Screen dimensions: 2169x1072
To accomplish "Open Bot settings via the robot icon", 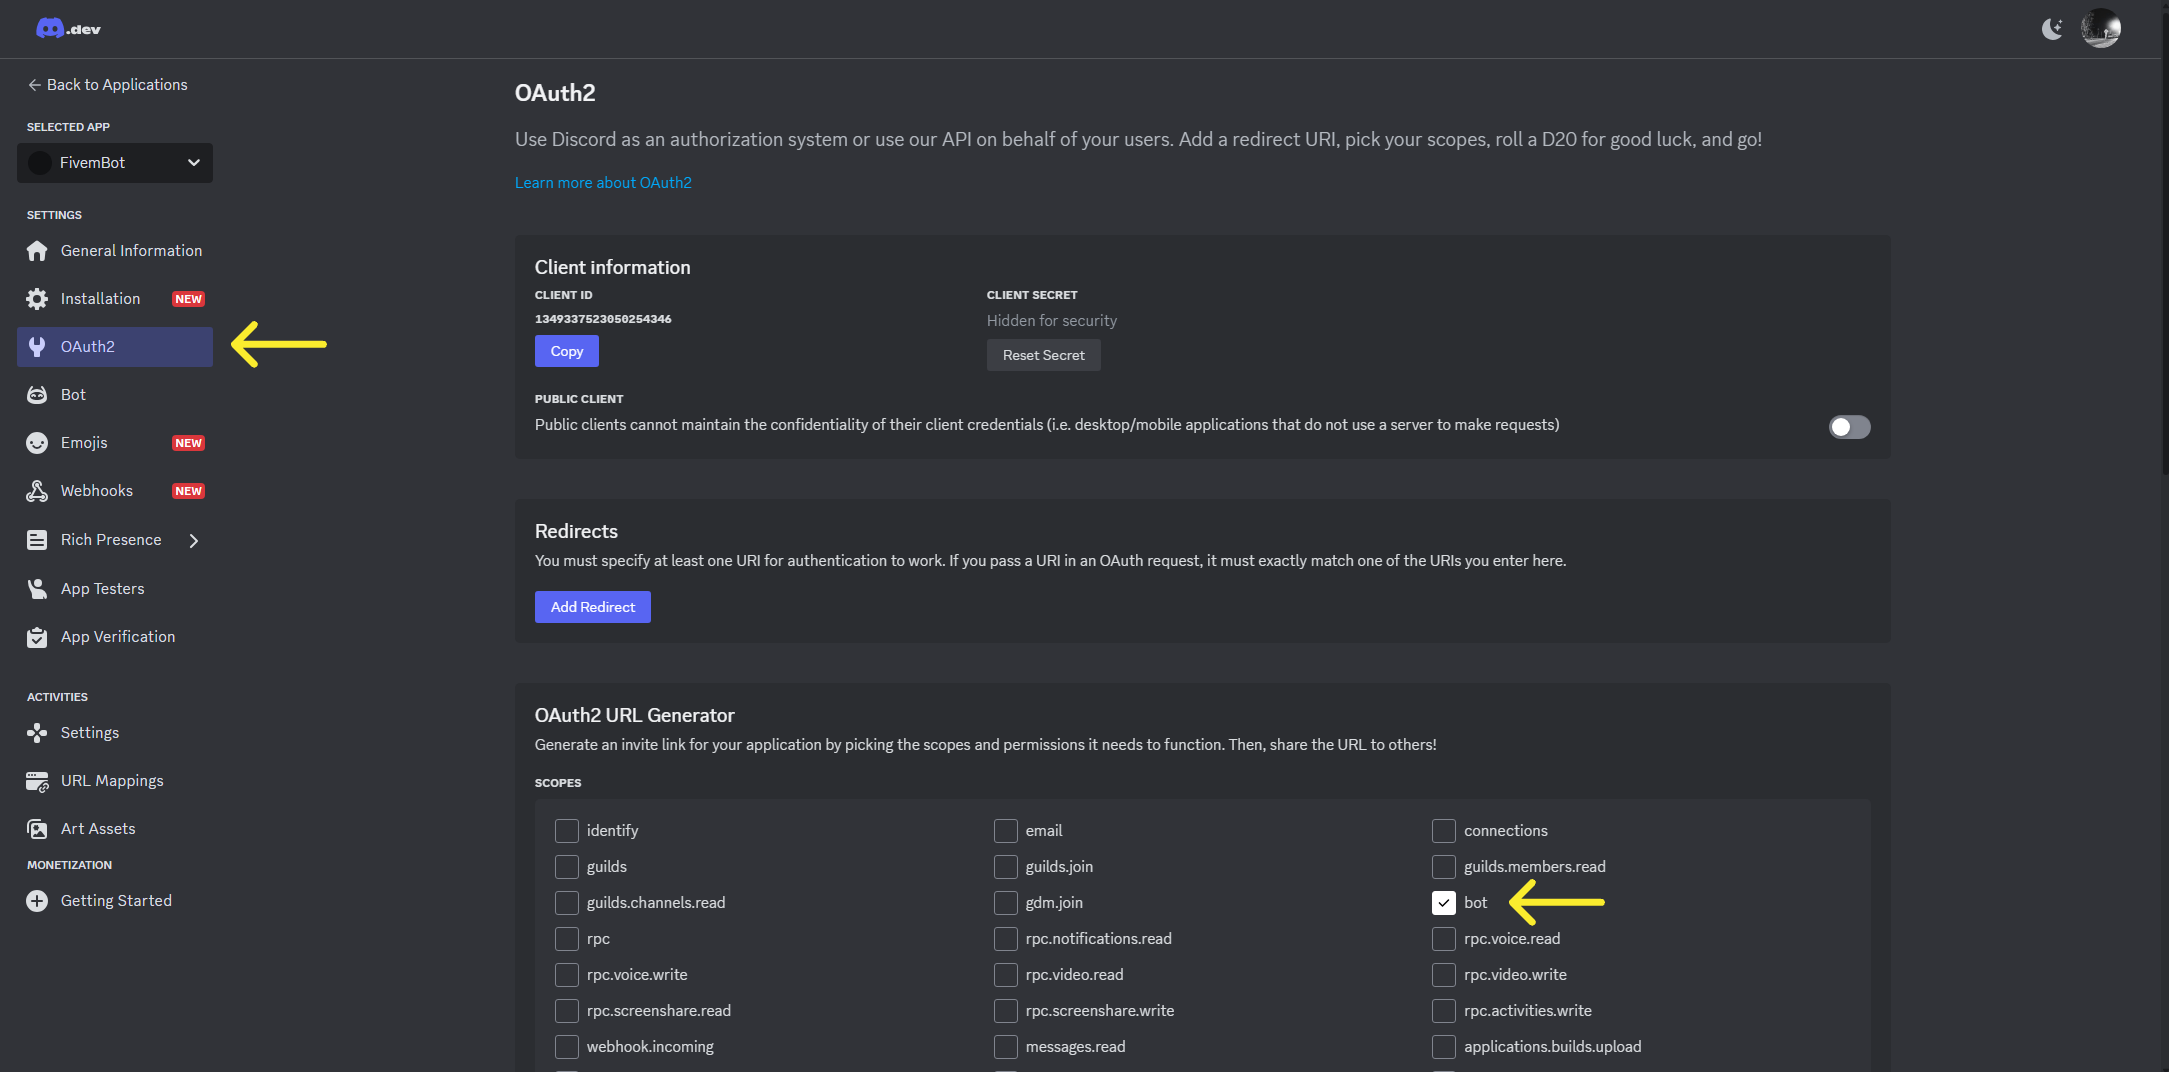I will pyautogui.click(x=37, y=394).
